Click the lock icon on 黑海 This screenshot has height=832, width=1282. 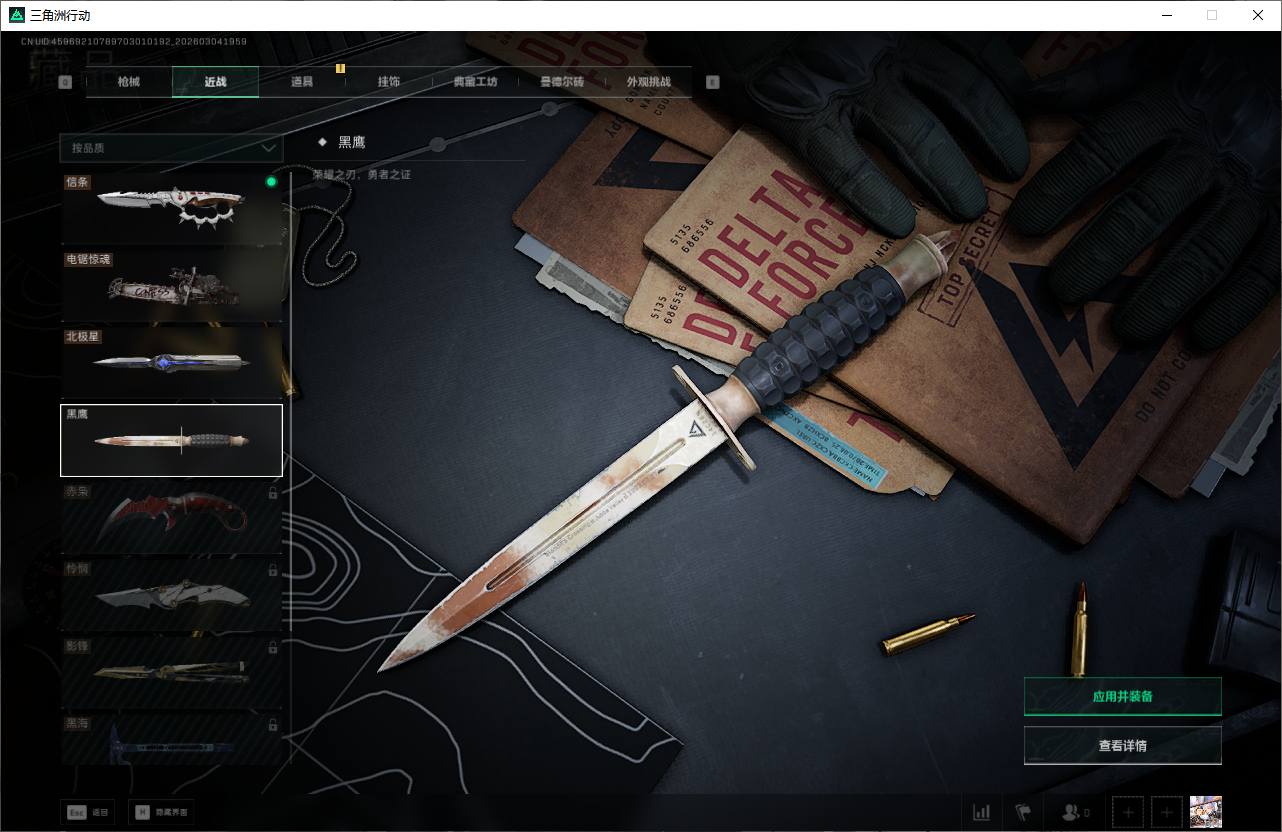point(273,724)
